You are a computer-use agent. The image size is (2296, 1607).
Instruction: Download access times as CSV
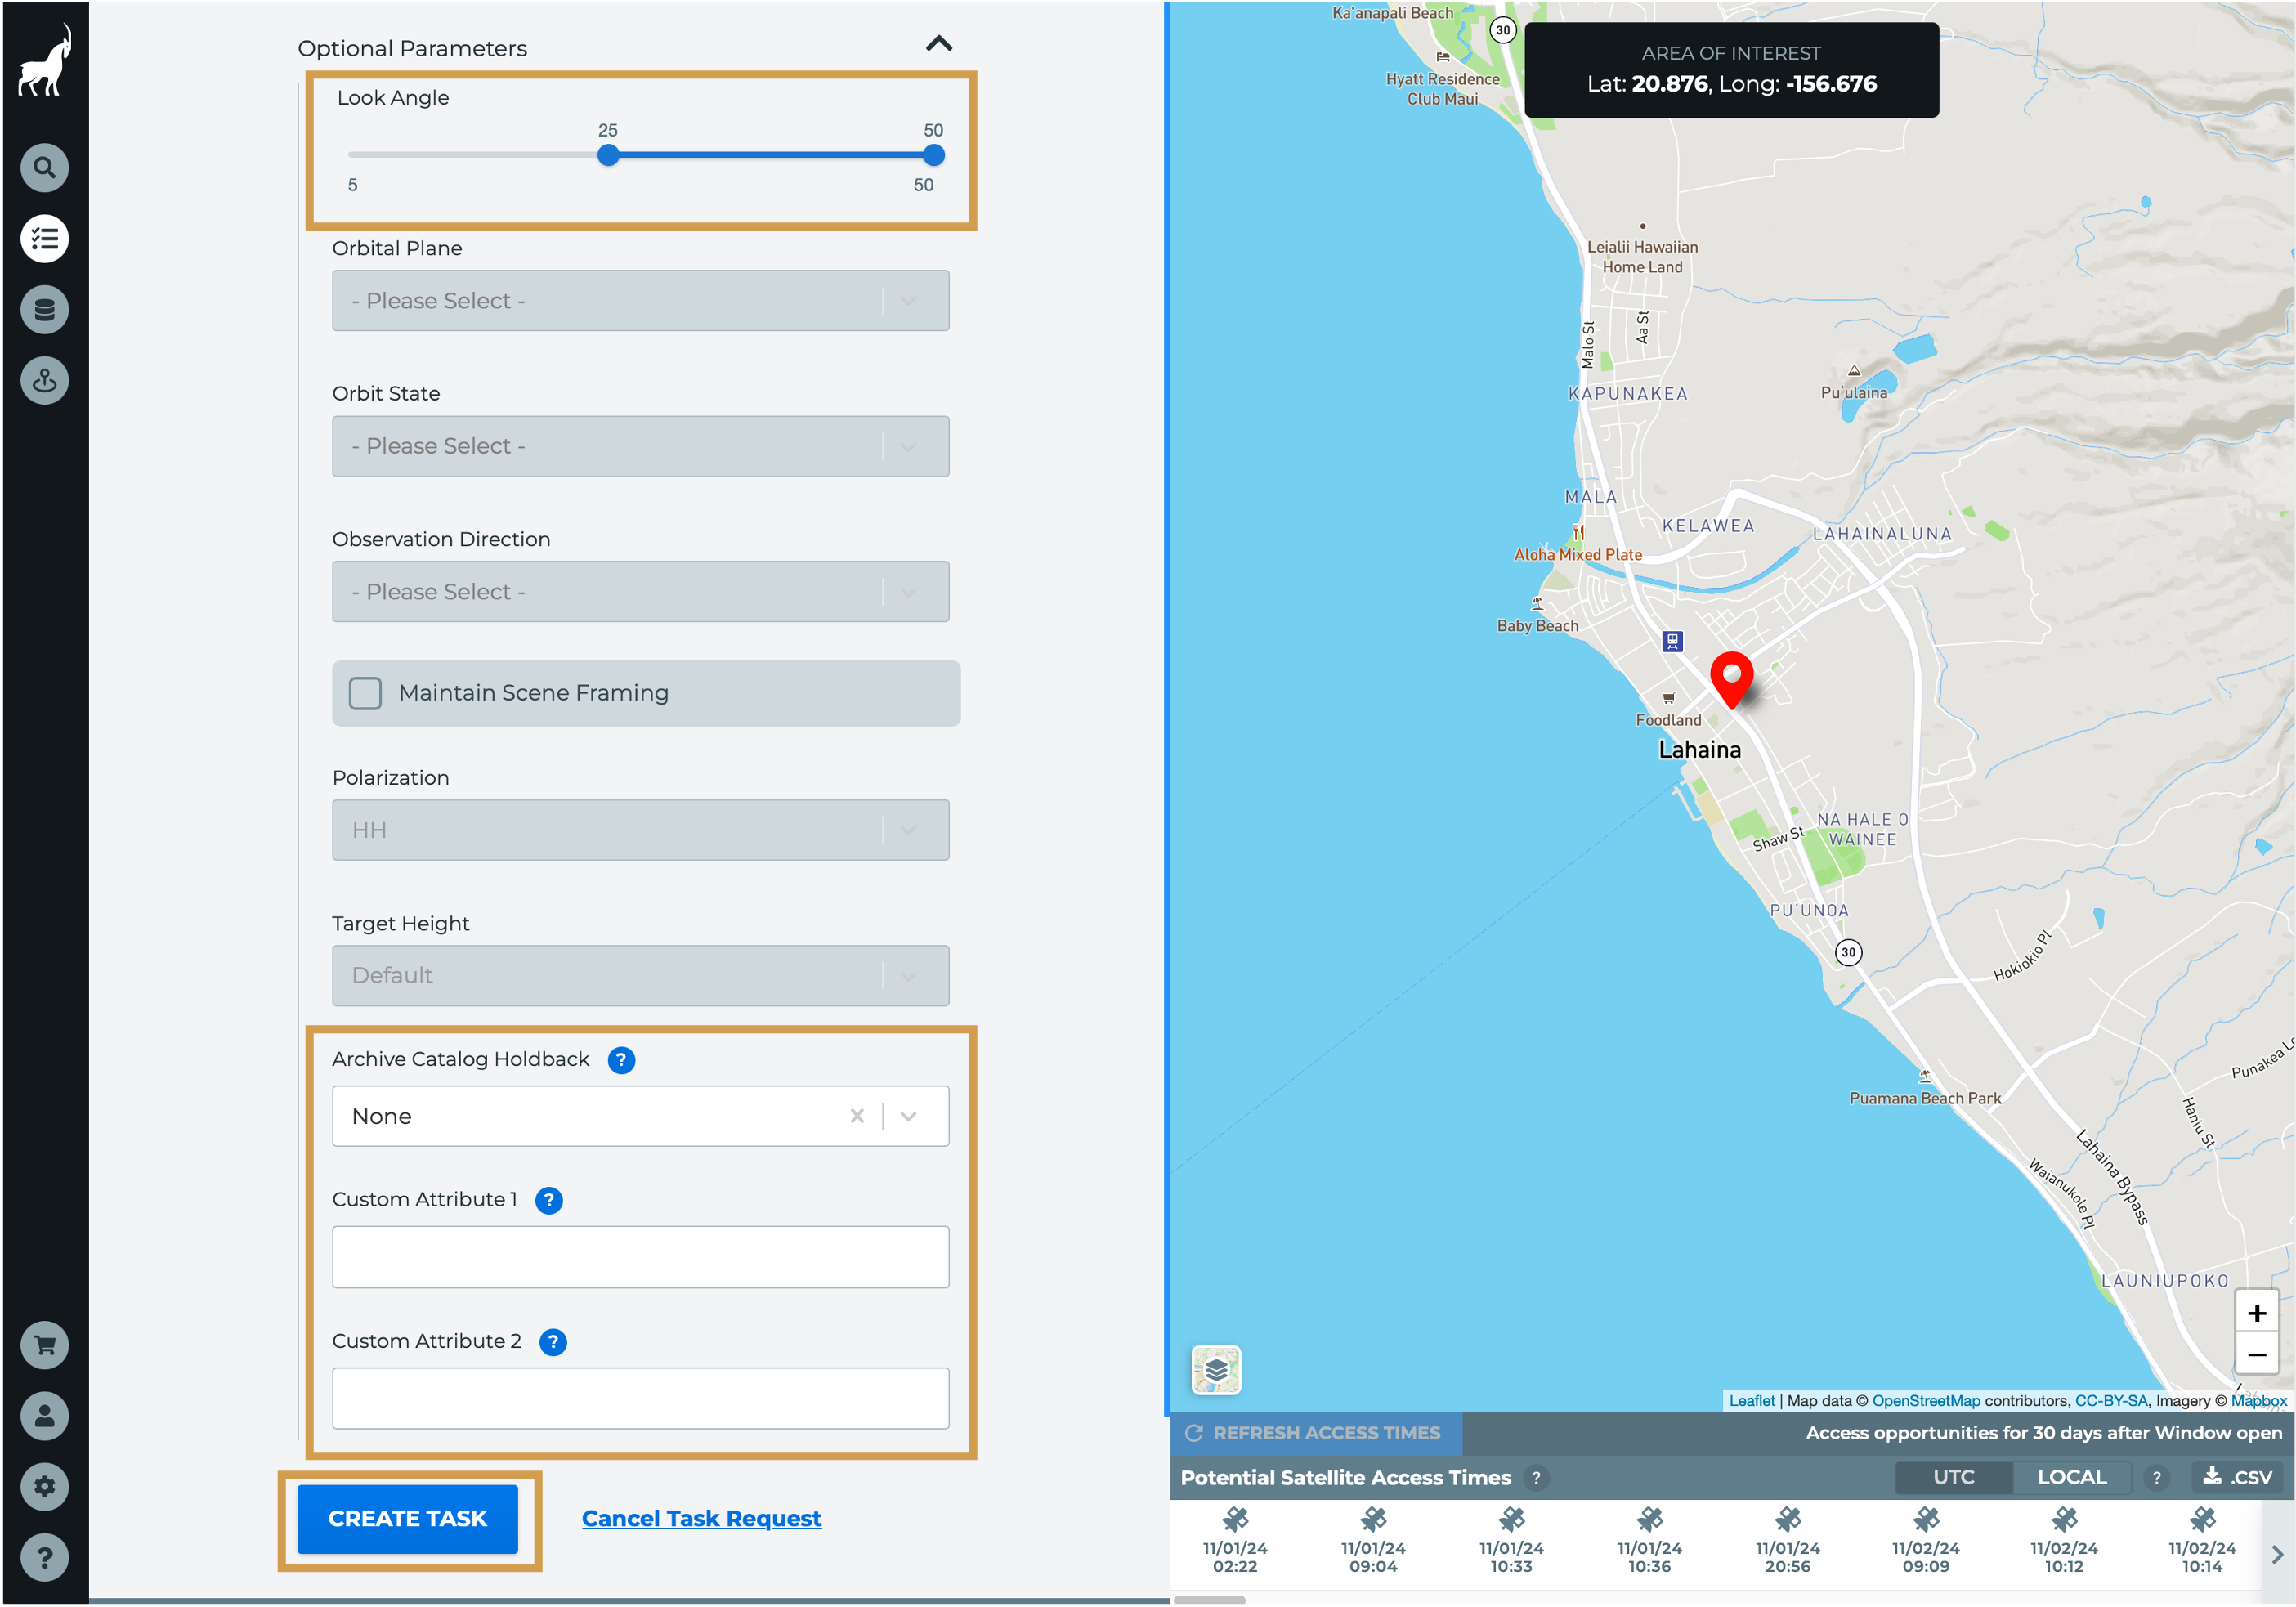[x=2237, y=1477]
